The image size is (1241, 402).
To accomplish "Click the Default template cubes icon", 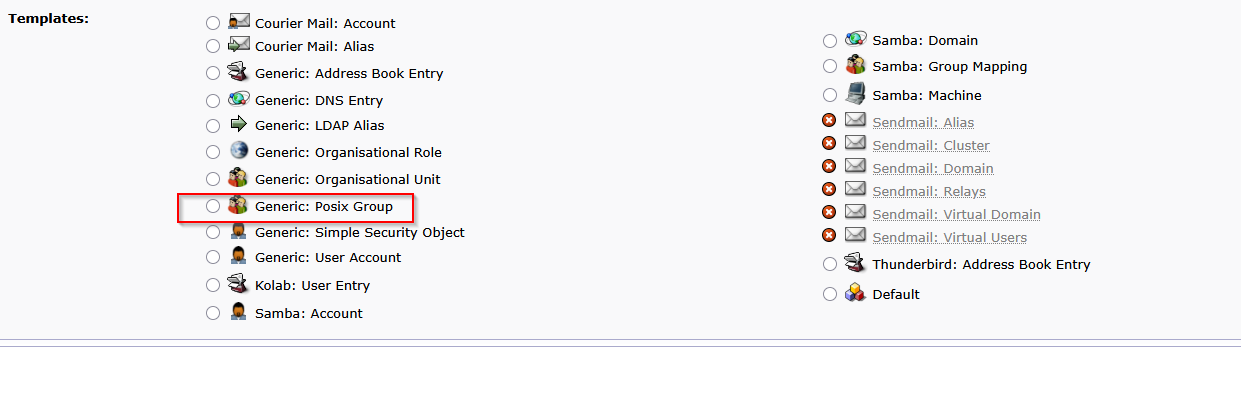I will [x=855, y=293].
